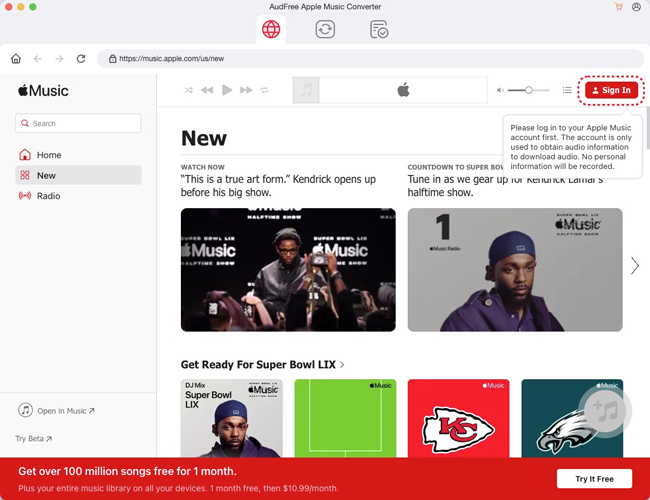Navigate forward with the right arrow
650x500 pixels.
click(59, 58)
